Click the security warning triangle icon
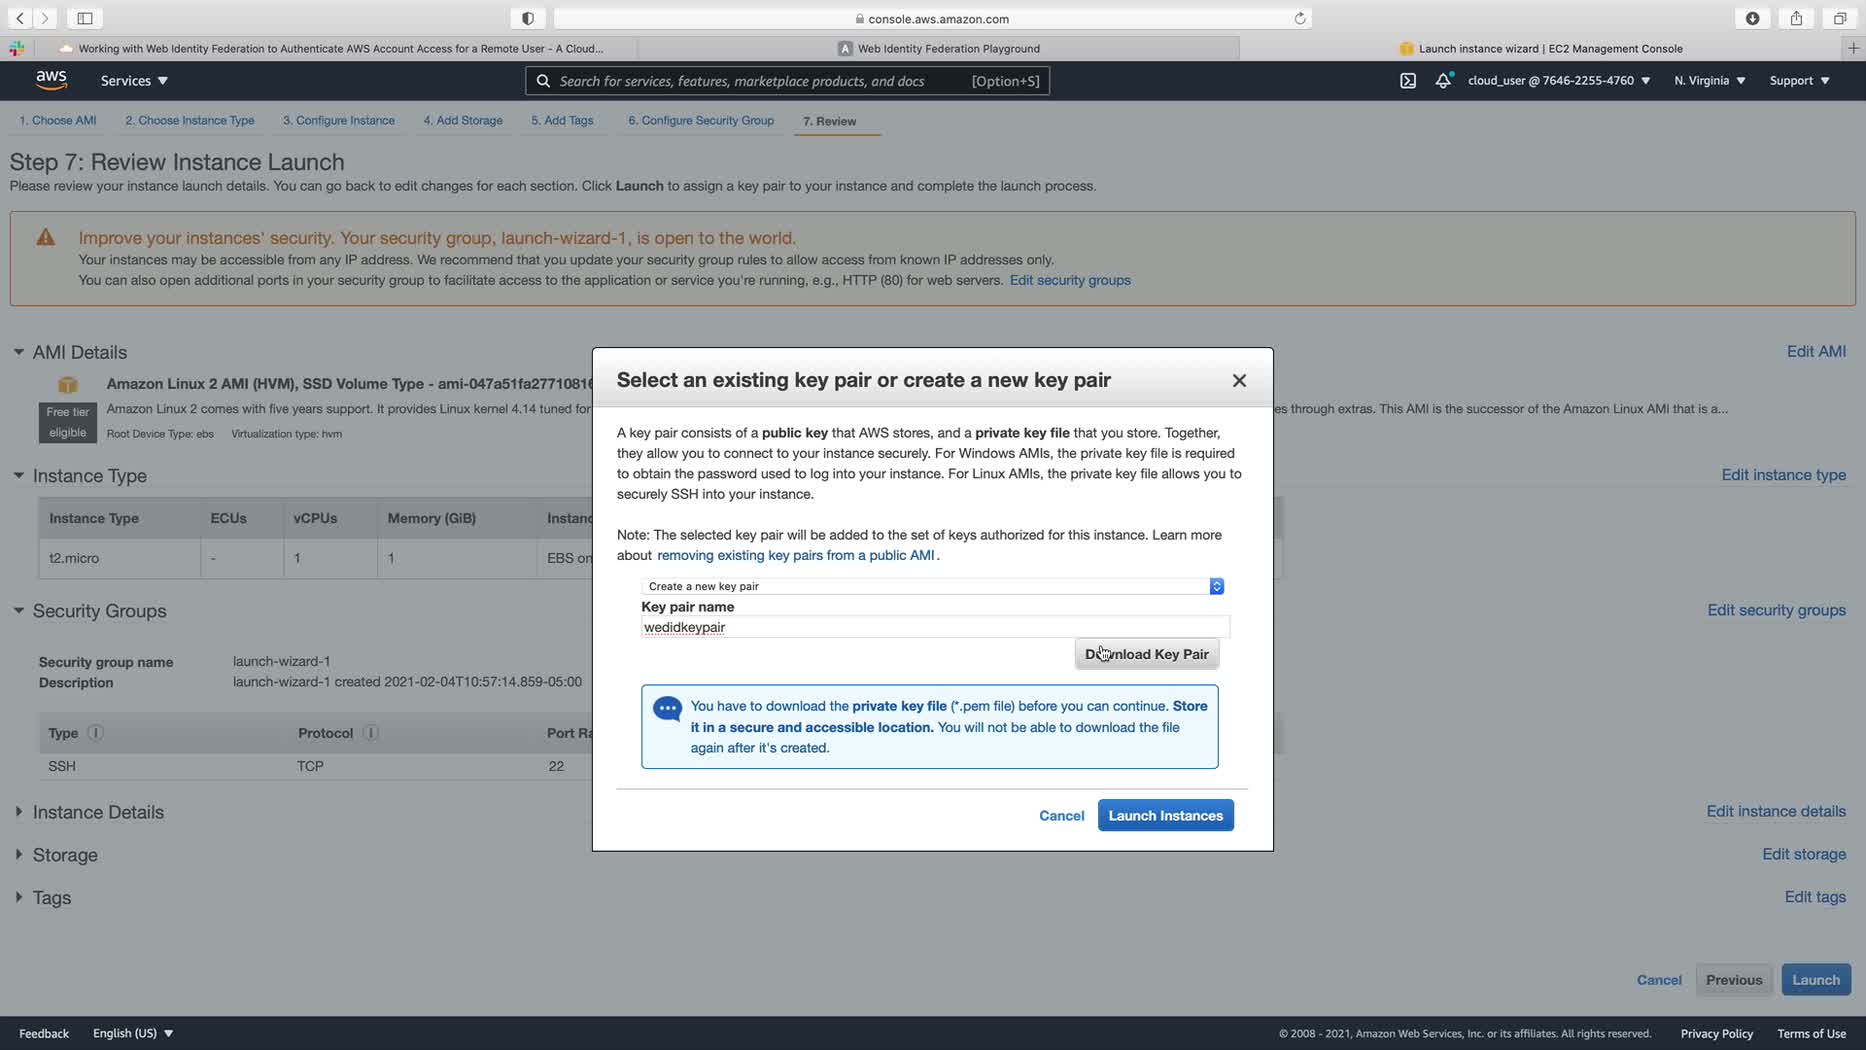The image size is (1866, 1050). coord(46,238)
